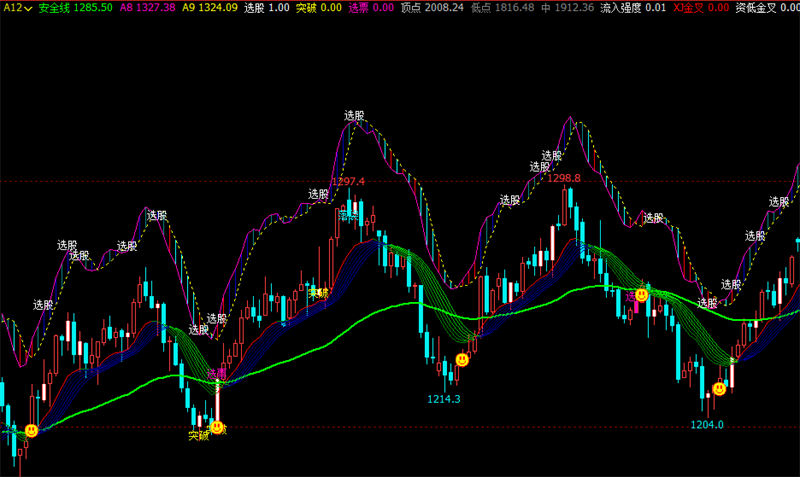Click the 突破 0.00 header value

(x=319, y=8)
